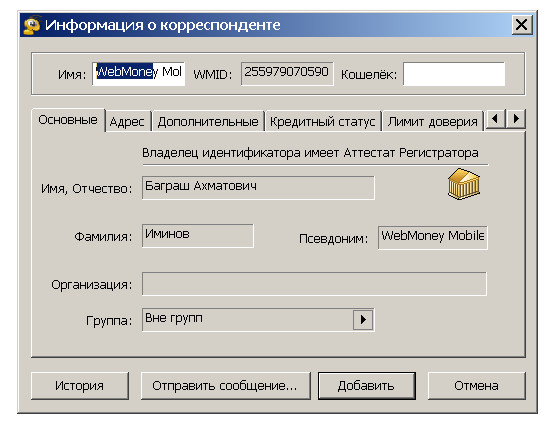Click the Псевдоним: label
The height and width of the screenshot is (426, 559).
pyautogui.click(x=333, y=238)
